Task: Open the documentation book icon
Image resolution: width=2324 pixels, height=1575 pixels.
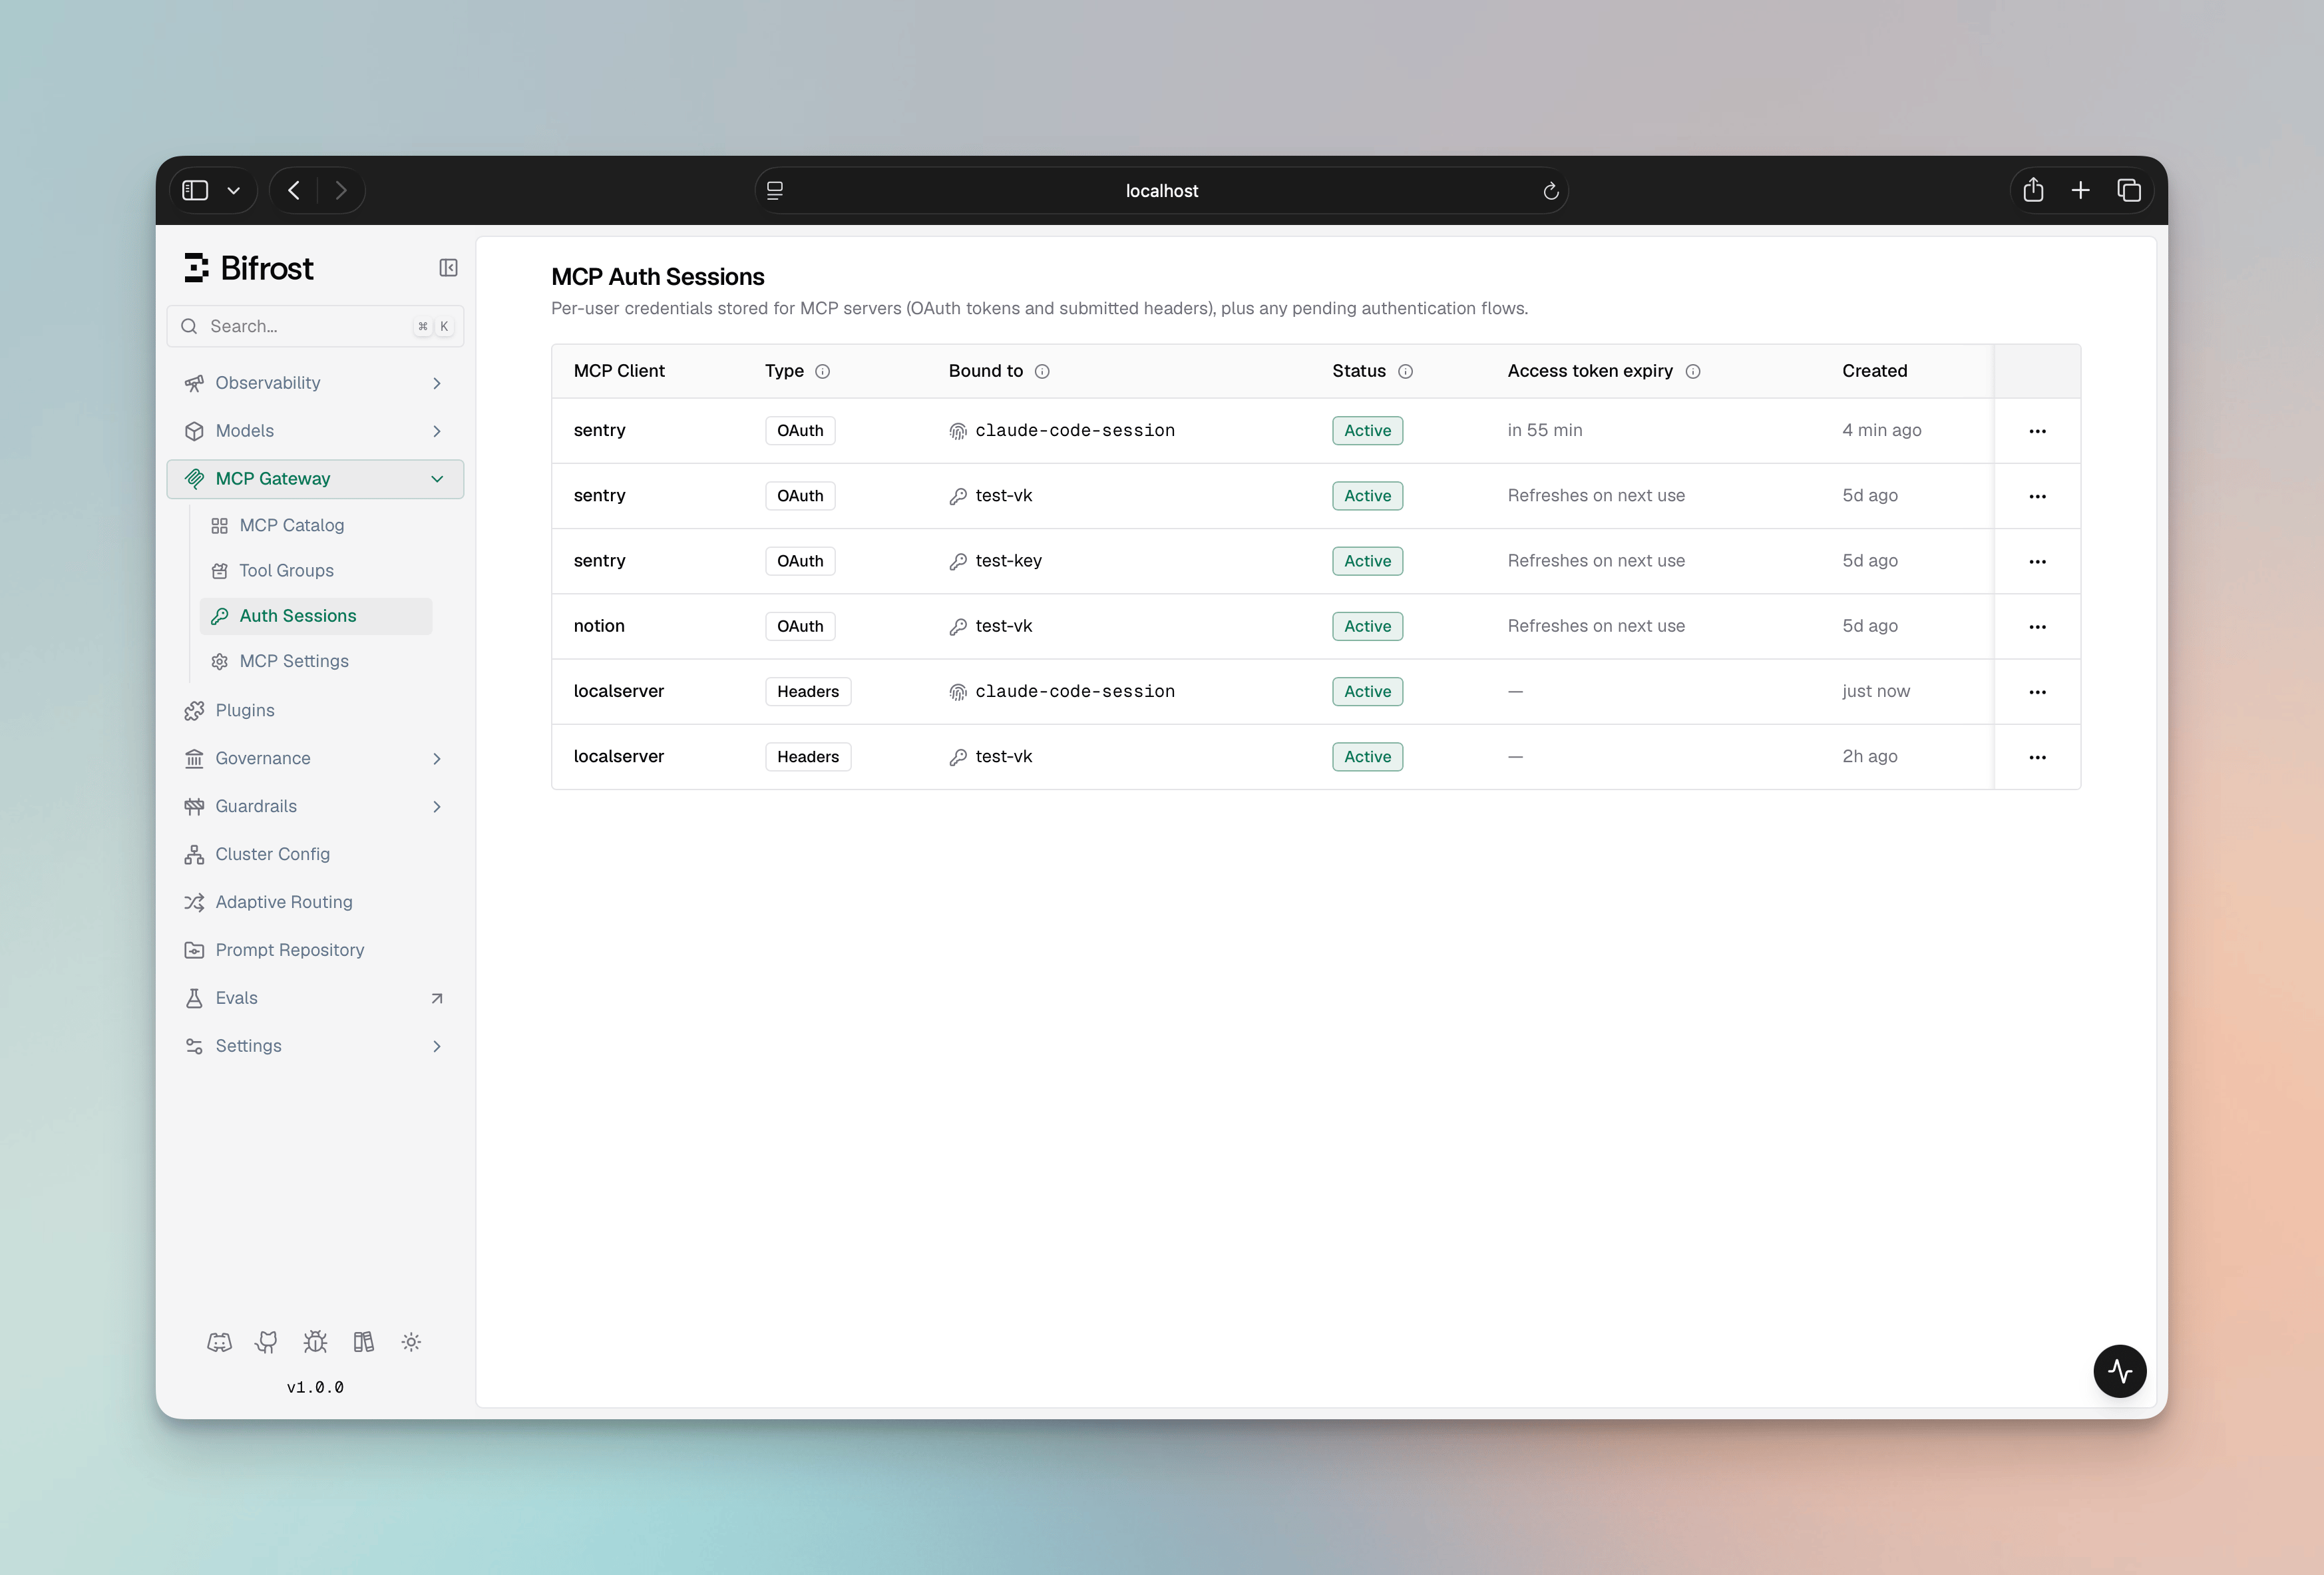Action: pyautogui.click(x=363, y=1342)
